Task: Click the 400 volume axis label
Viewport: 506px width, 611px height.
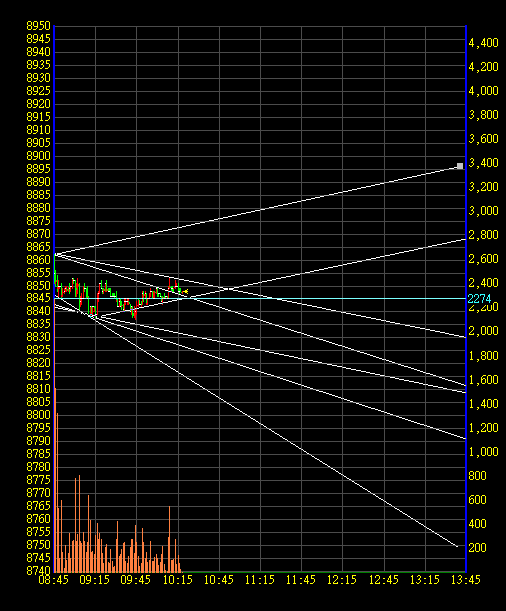Action: (x=478, y=524)
